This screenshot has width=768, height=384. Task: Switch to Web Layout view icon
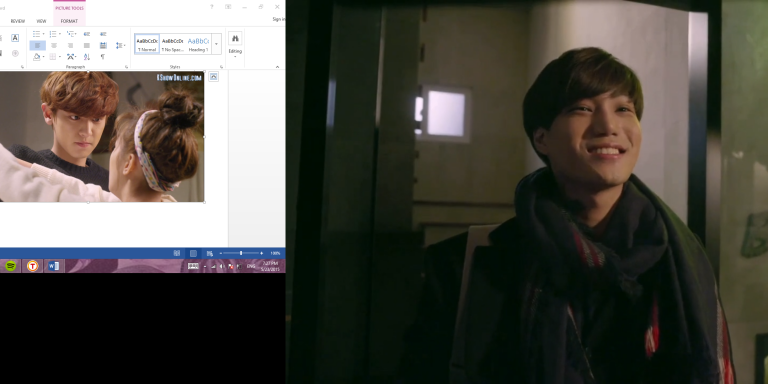(x=209, y=253)
